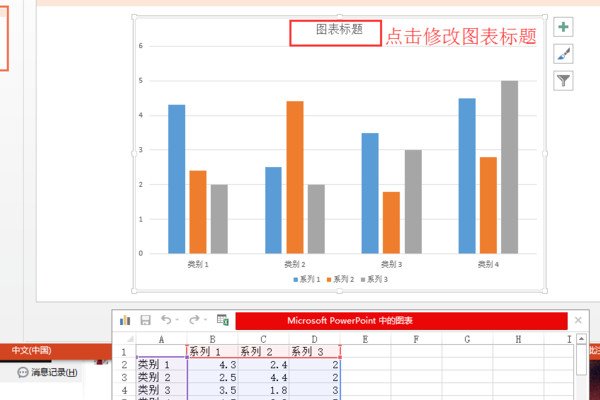
Task: Select axis label 类别 3
Action: (391, 264)
